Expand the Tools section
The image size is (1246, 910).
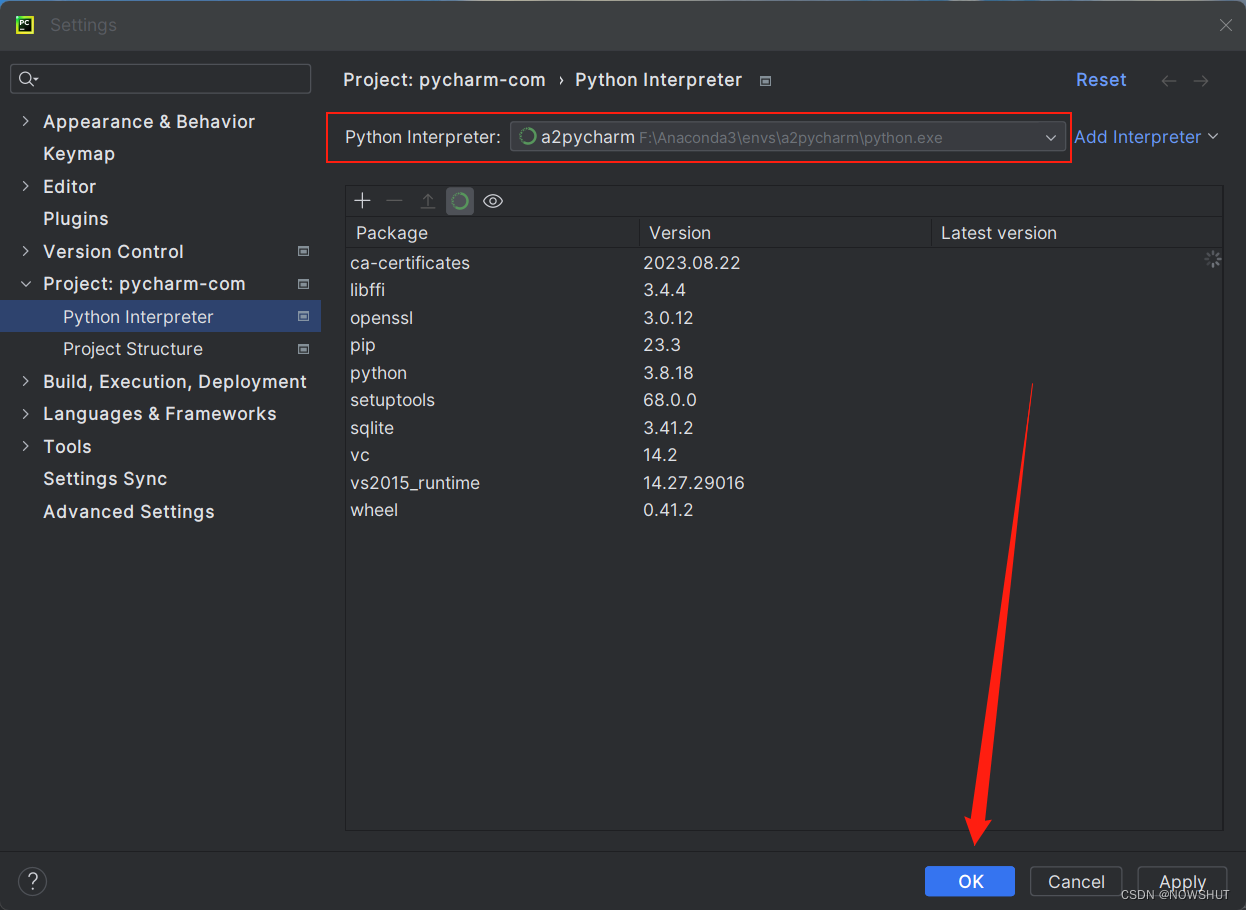[26, 446]
